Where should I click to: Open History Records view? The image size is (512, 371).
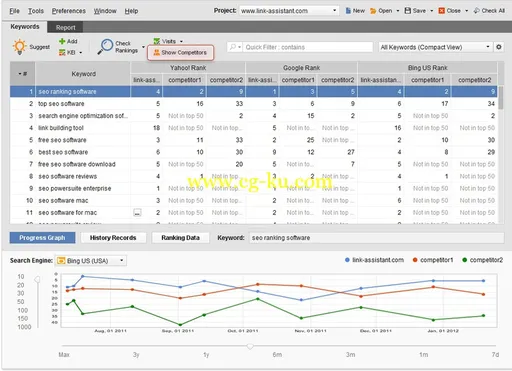[x=113, y=238]
